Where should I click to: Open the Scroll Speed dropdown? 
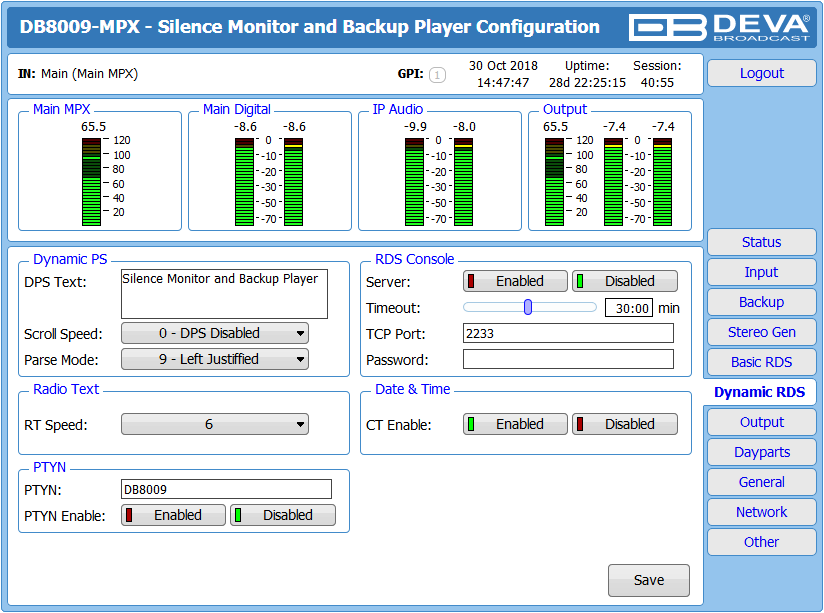215,333
